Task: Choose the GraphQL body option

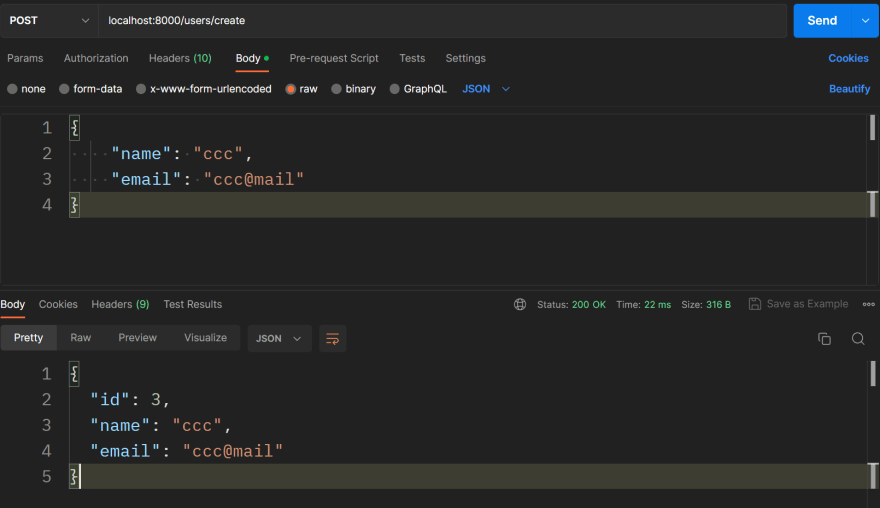Action: tap(395, 89)
